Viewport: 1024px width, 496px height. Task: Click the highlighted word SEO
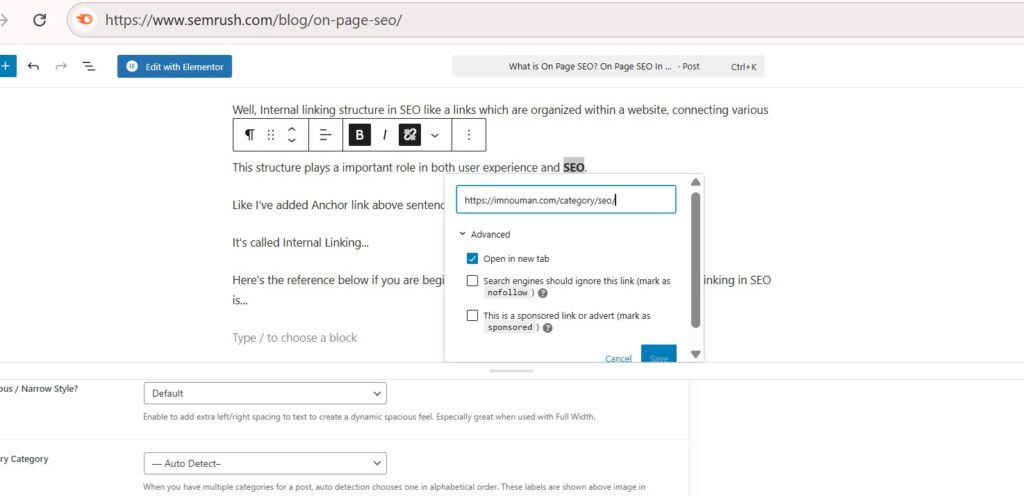coord(574,168)
